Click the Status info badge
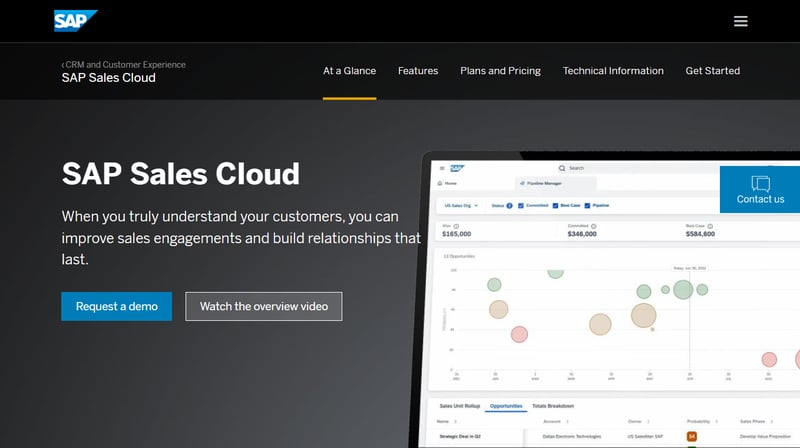This screenshot has width=800, height=448. tap(509, 206)
